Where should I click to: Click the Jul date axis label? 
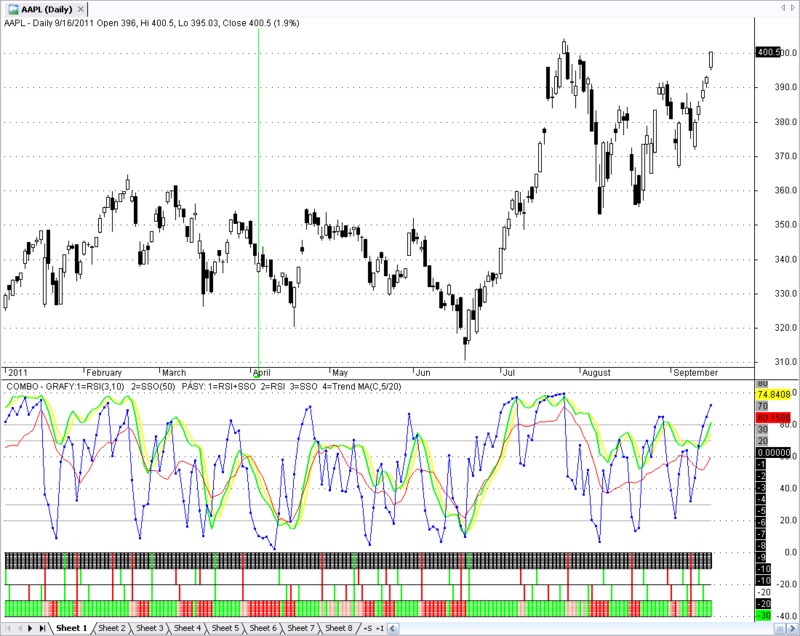click(509, 372)
